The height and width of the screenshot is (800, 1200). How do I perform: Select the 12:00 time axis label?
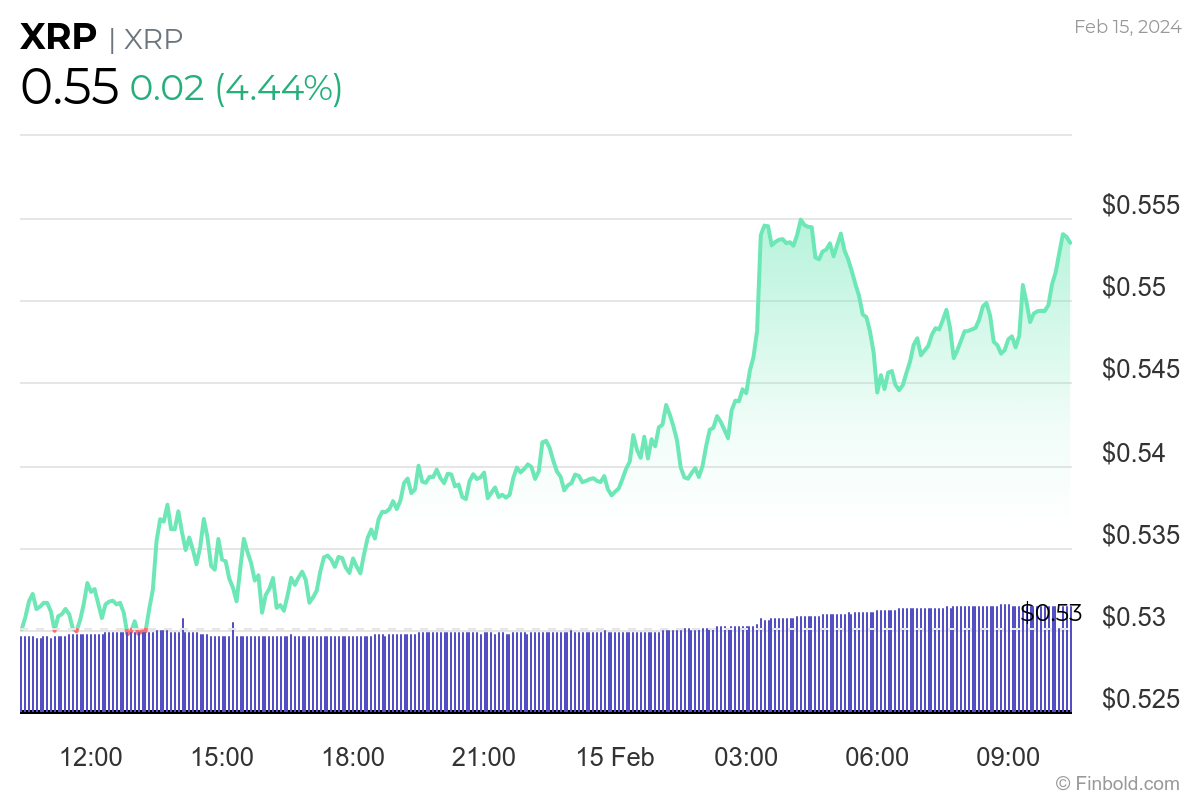tap(91, 758)
